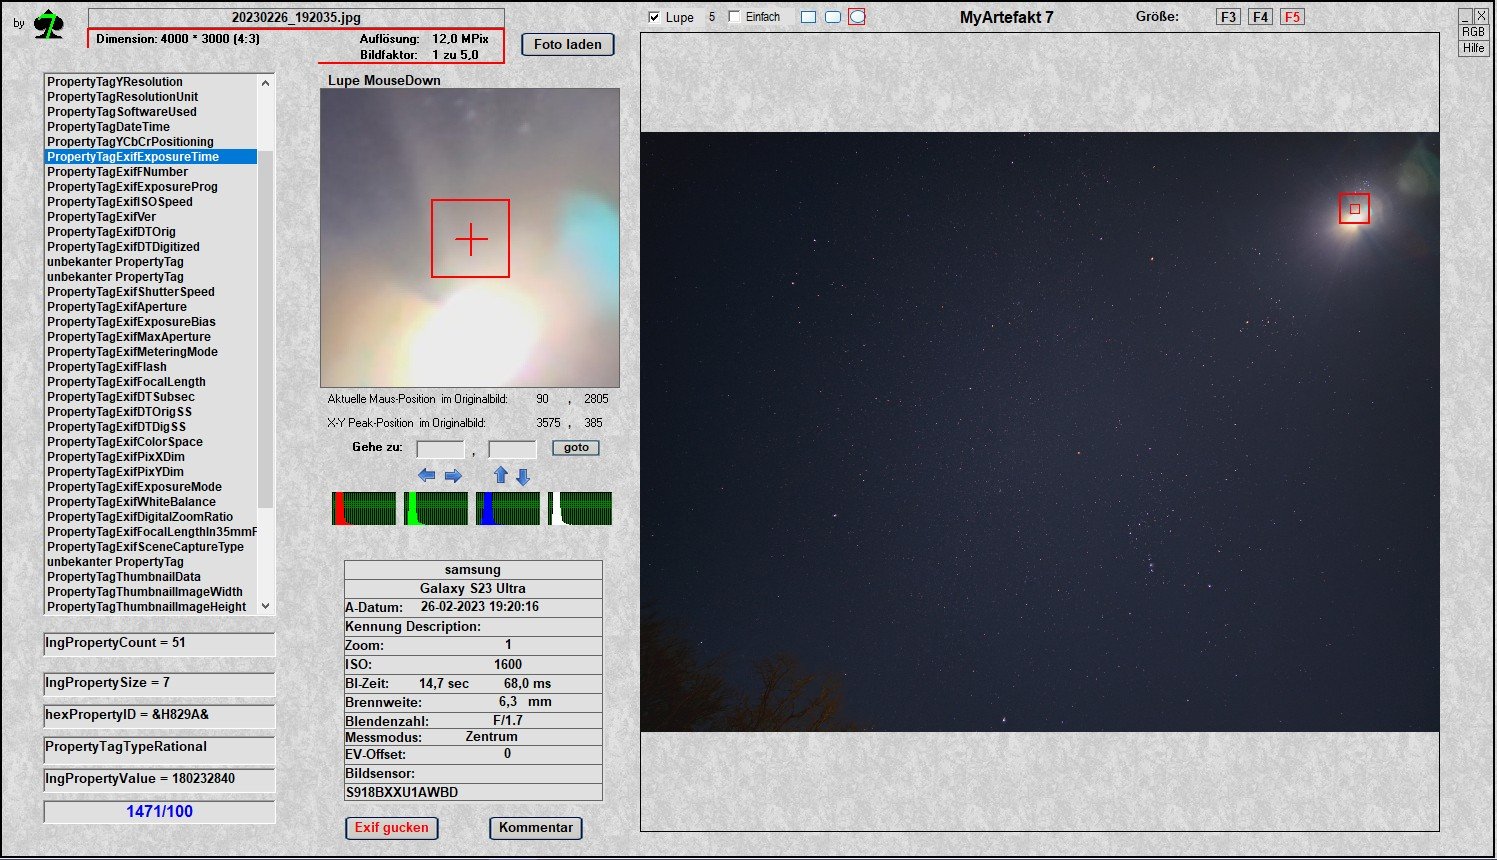Enable the Einfach checkbox
The width and height of the screenshot is (1497, 860).
coord(735,17)
